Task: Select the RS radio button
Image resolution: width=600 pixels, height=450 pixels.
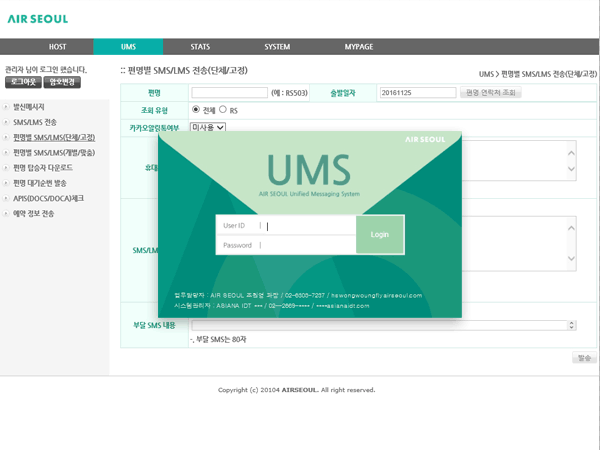Action: (223, 109)
